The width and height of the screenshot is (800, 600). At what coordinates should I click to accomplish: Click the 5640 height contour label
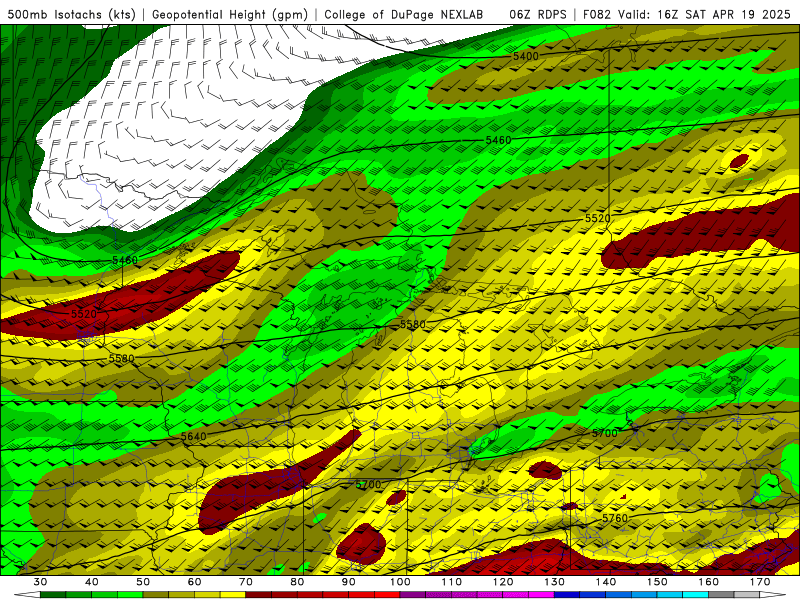point(194,436)
